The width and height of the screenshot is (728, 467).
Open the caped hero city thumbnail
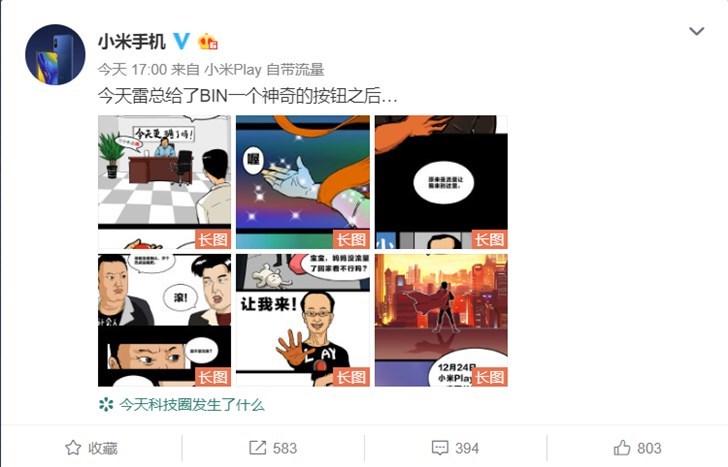tap(441, 320)
